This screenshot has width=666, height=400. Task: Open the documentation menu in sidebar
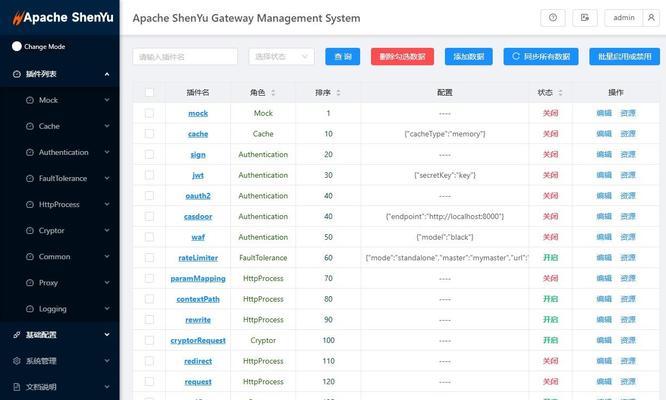click(59, 387)
